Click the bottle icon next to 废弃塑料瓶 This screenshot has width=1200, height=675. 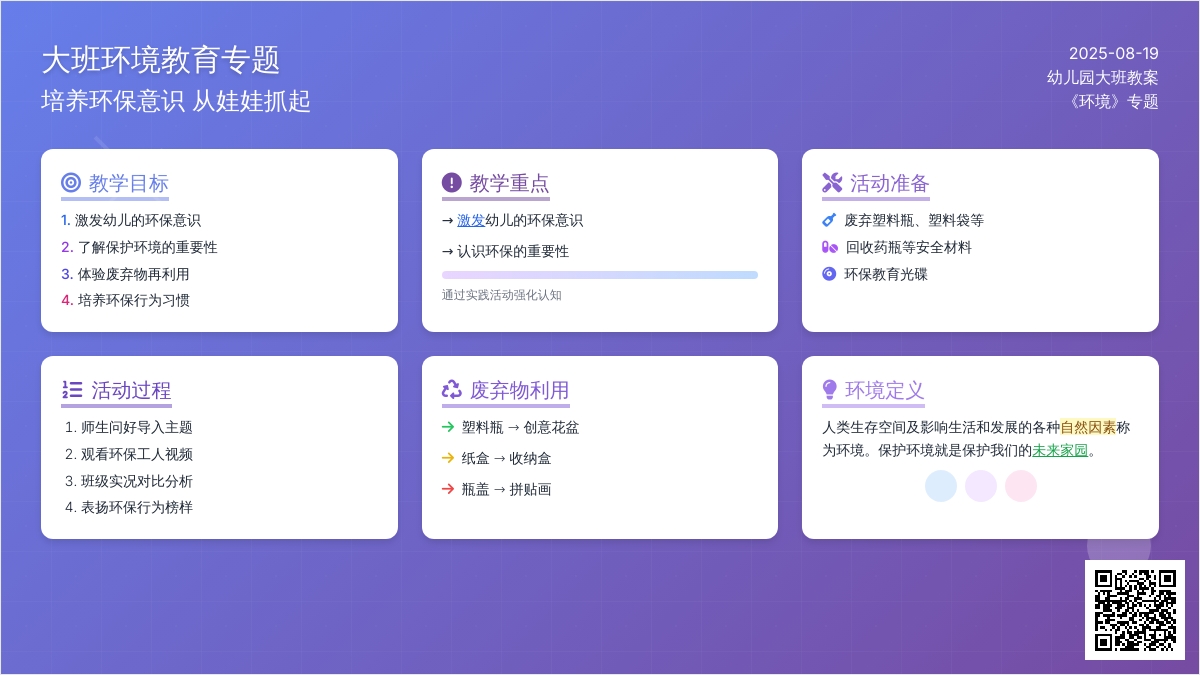pyautogui.click(x=829, y=220)
